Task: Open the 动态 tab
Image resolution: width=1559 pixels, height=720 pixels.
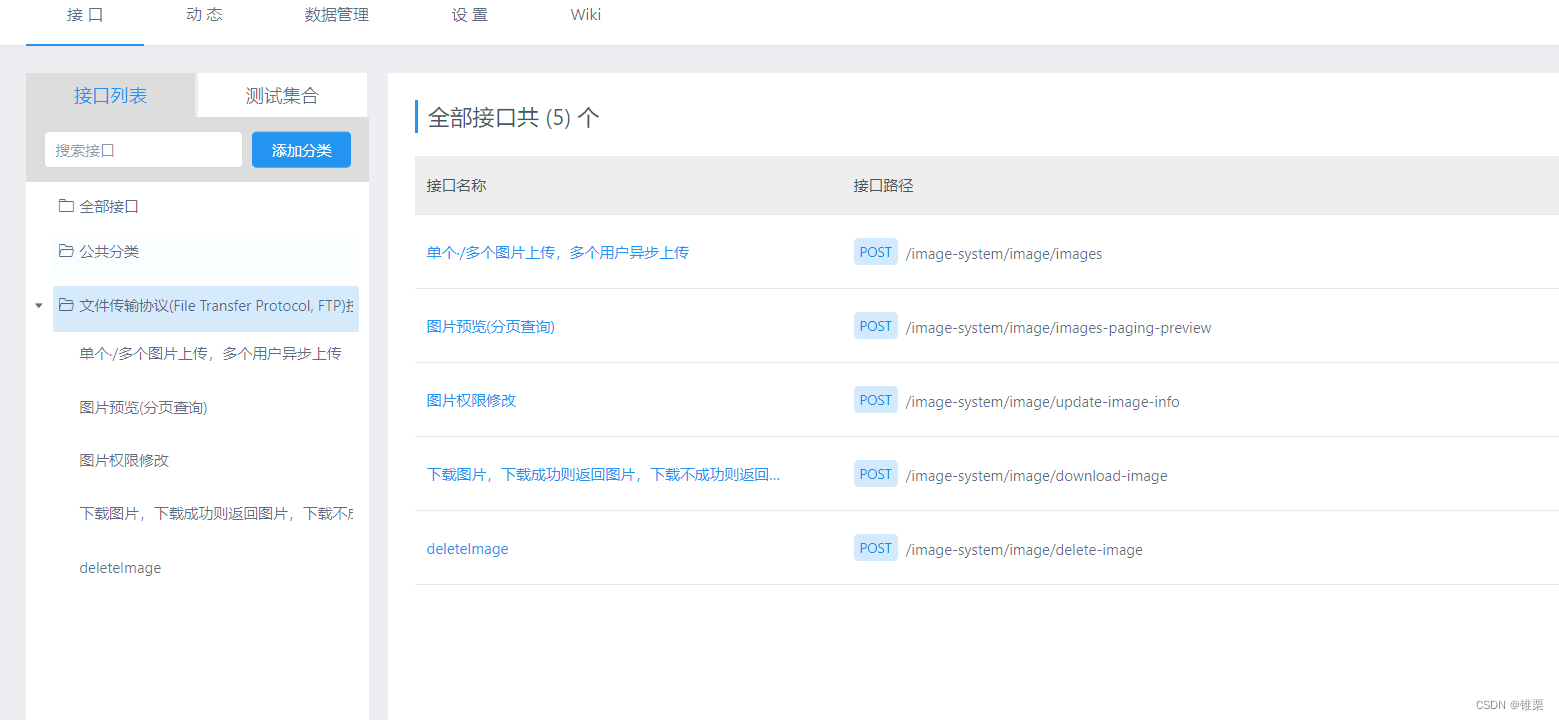Action: (x=204, y=15)
